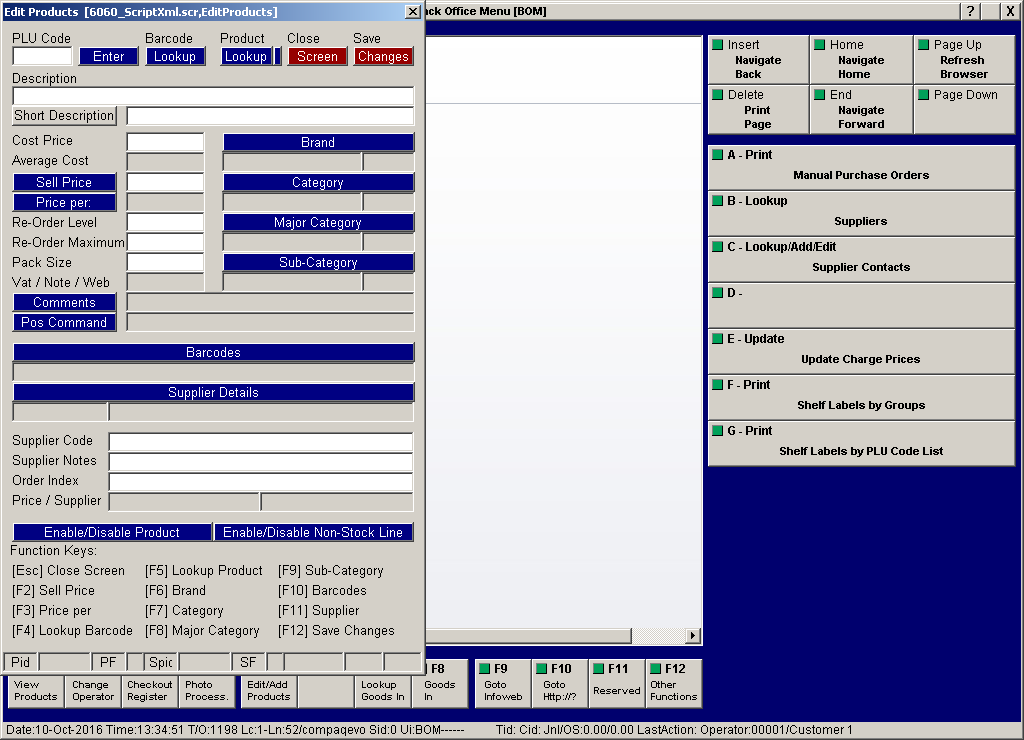This screenshot has height=740, width=1024.
Task: Focus the PLU Code input field
Action: 42,57
